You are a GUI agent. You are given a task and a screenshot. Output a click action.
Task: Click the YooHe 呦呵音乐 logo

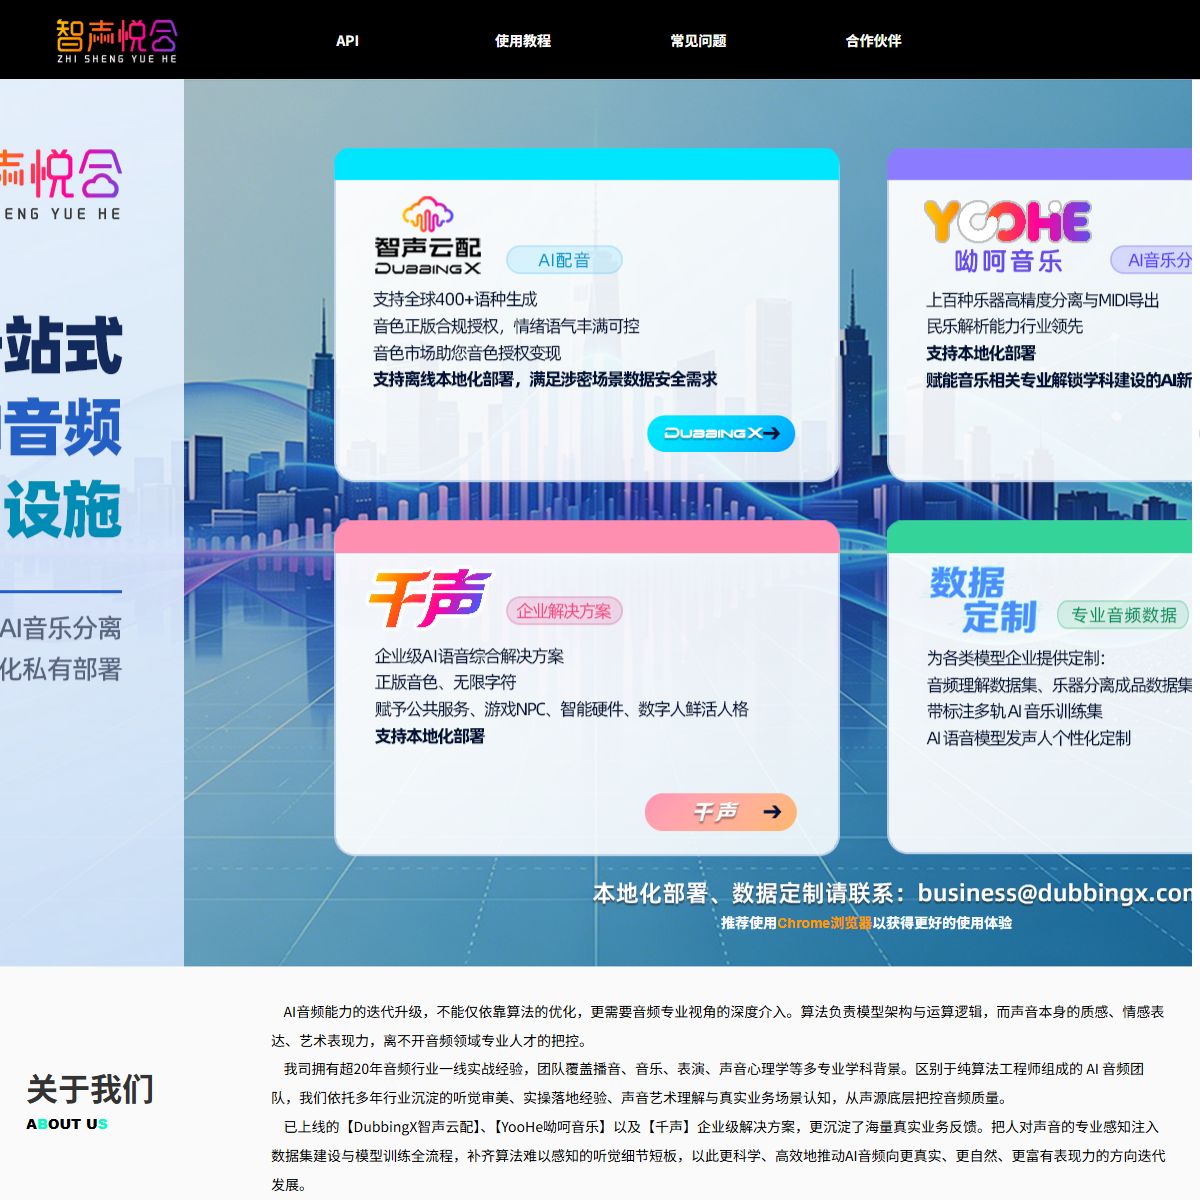tap(1007, 237)
